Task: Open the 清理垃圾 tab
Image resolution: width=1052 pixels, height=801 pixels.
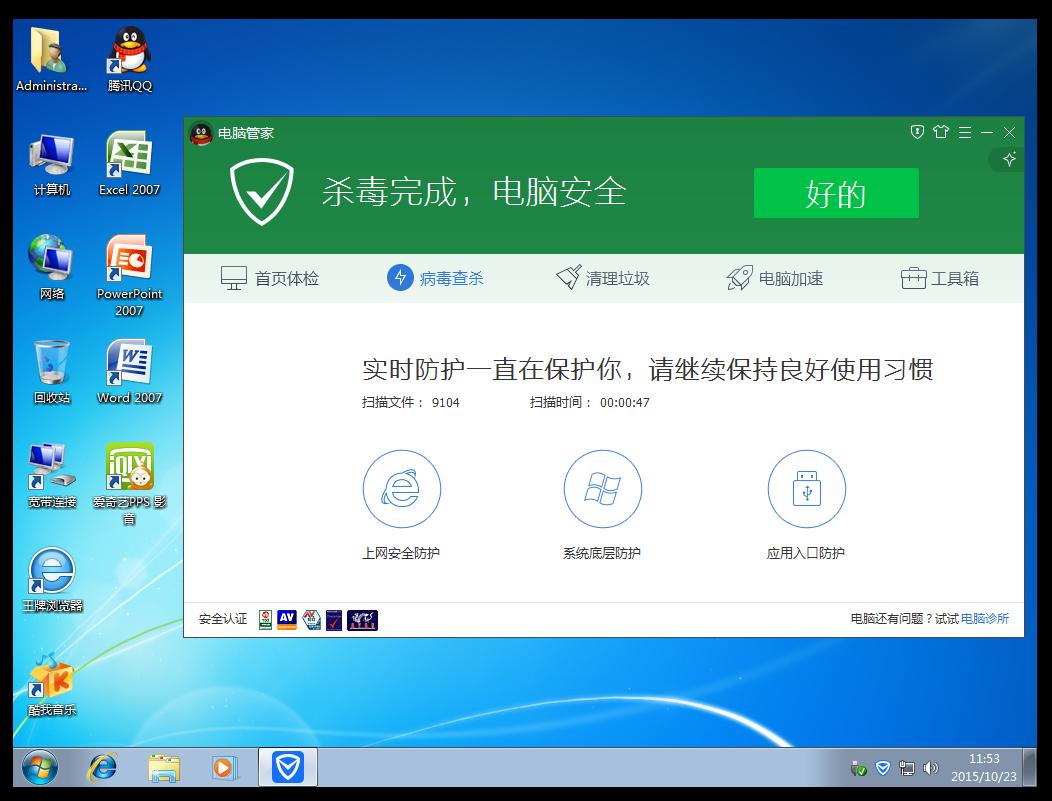Action: pos(602,278)
